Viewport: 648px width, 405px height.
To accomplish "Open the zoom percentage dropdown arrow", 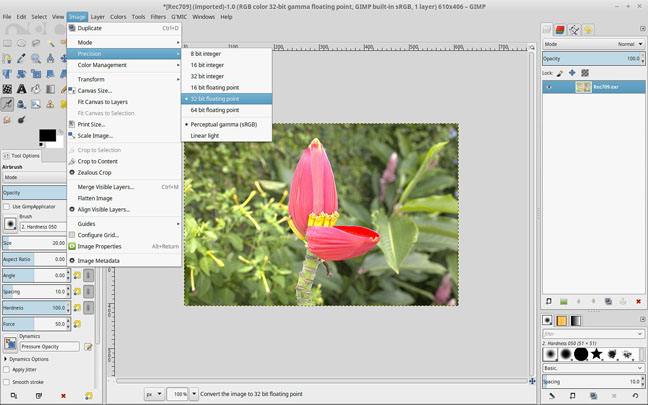I will (x=193, y=394).
